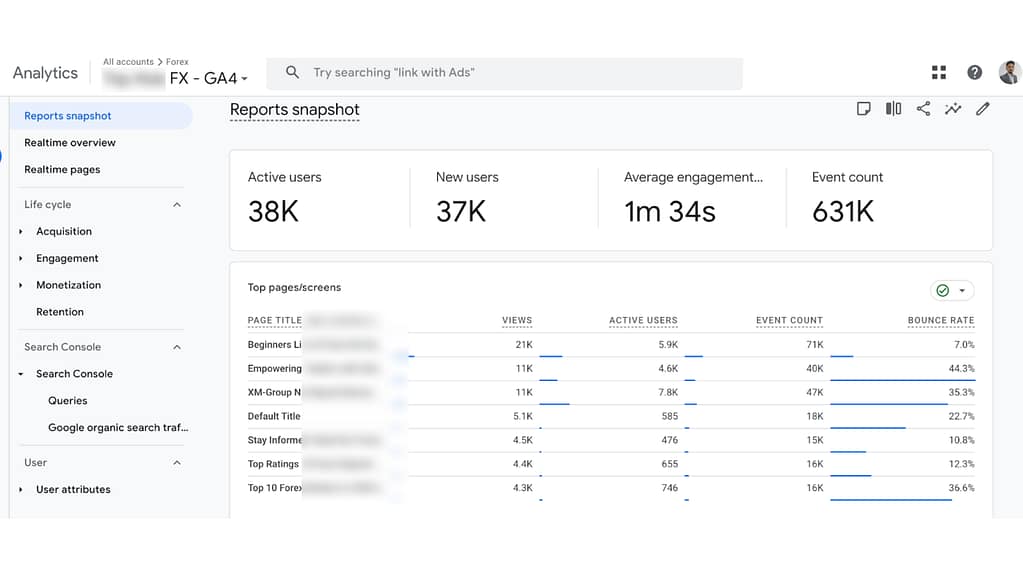Open the user account avatar
This screenshot has height=576, width=1023.
[1008, 72]
